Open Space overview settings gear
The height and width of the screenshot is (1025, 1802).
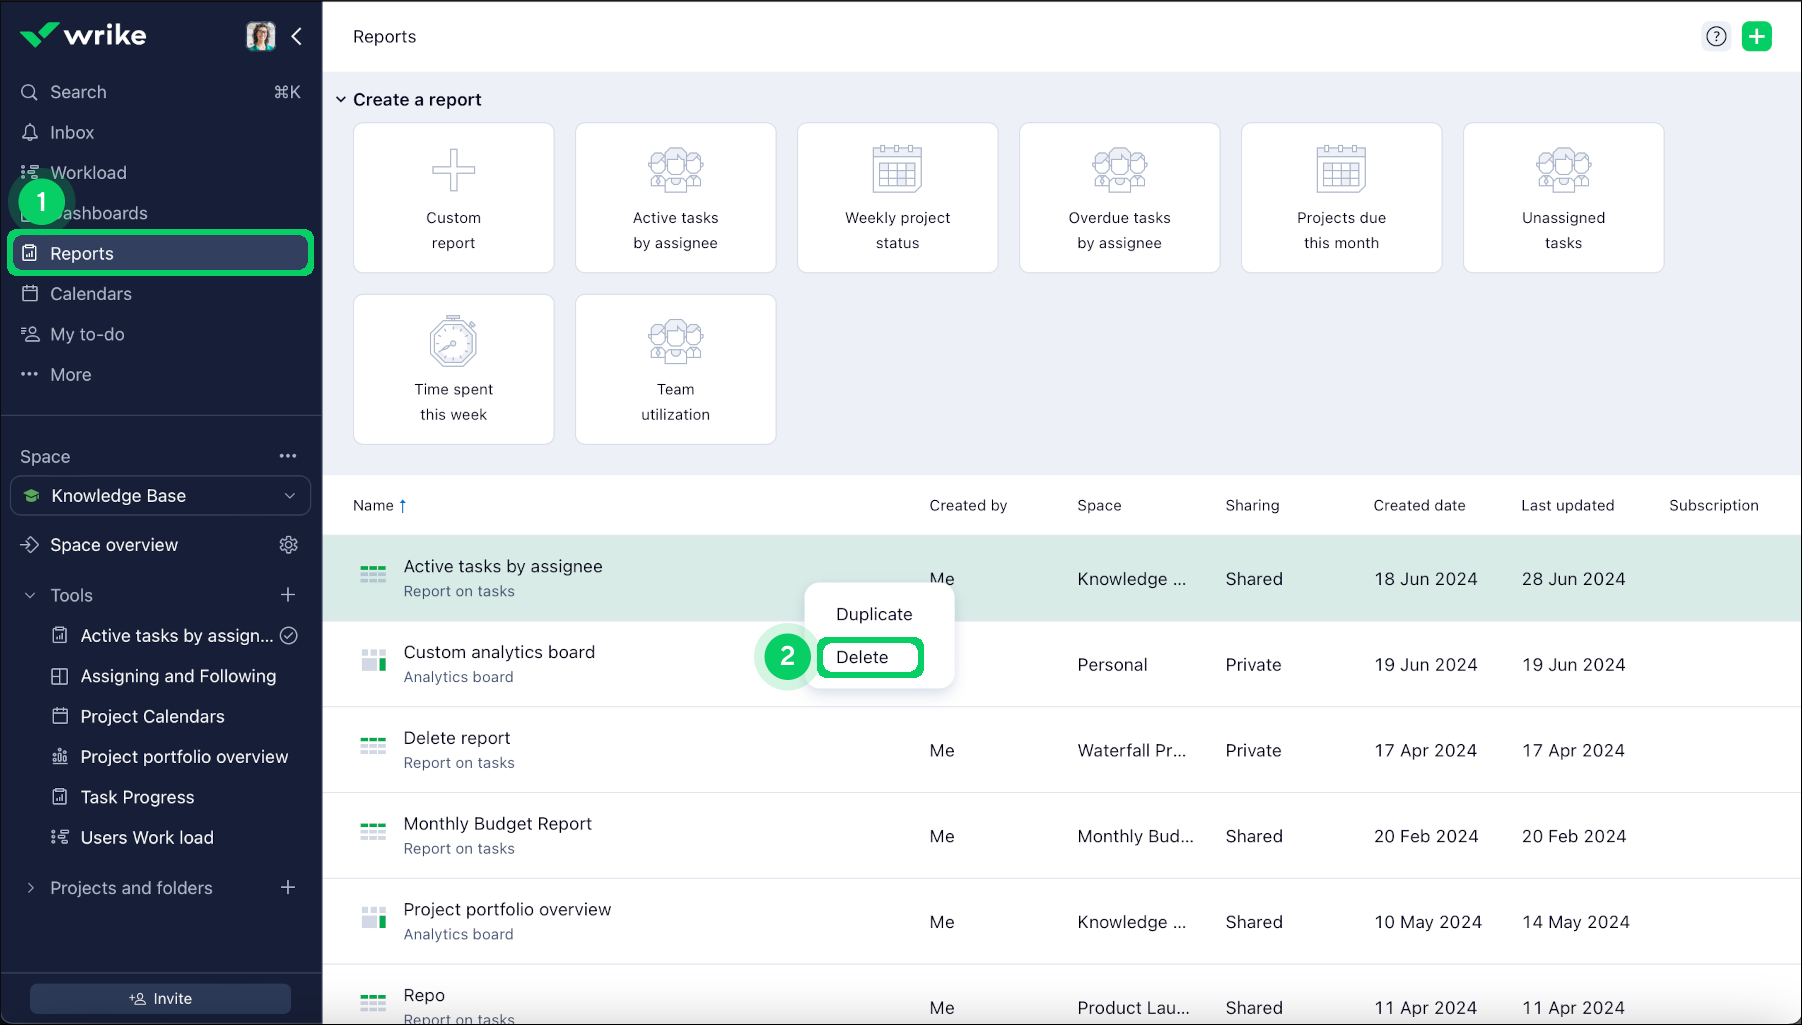tap(289, 545)
